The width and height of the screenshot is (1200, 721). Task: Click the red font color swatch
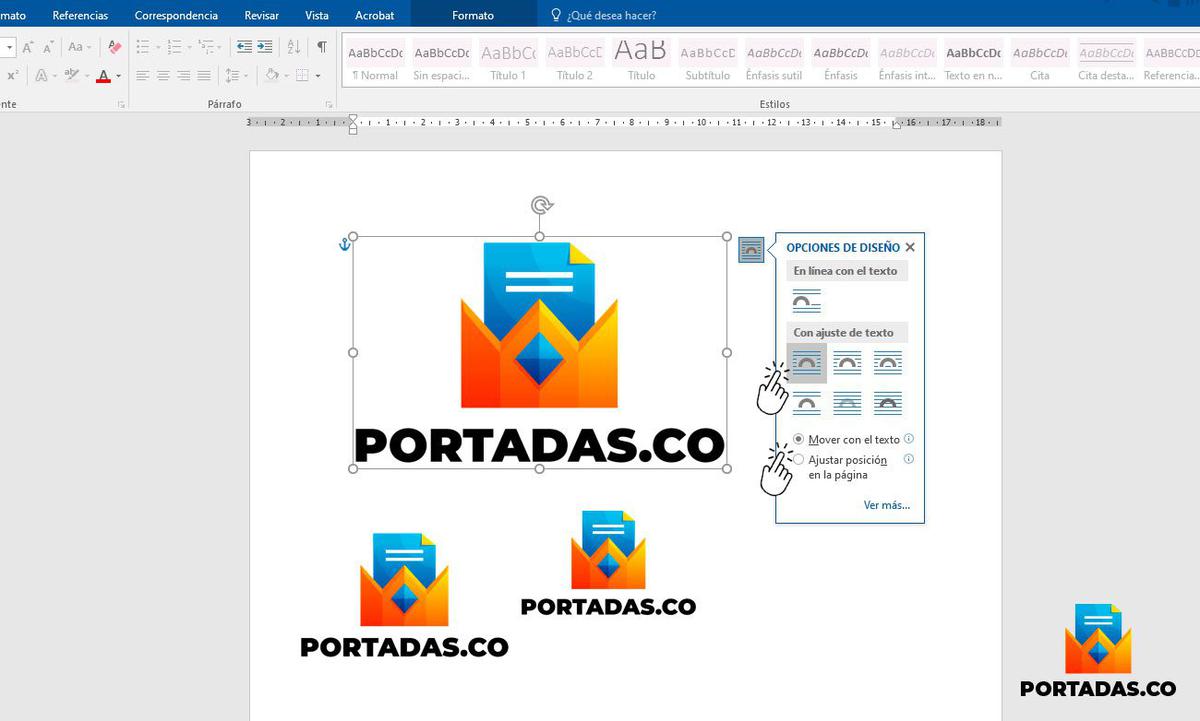coord(103,80)
